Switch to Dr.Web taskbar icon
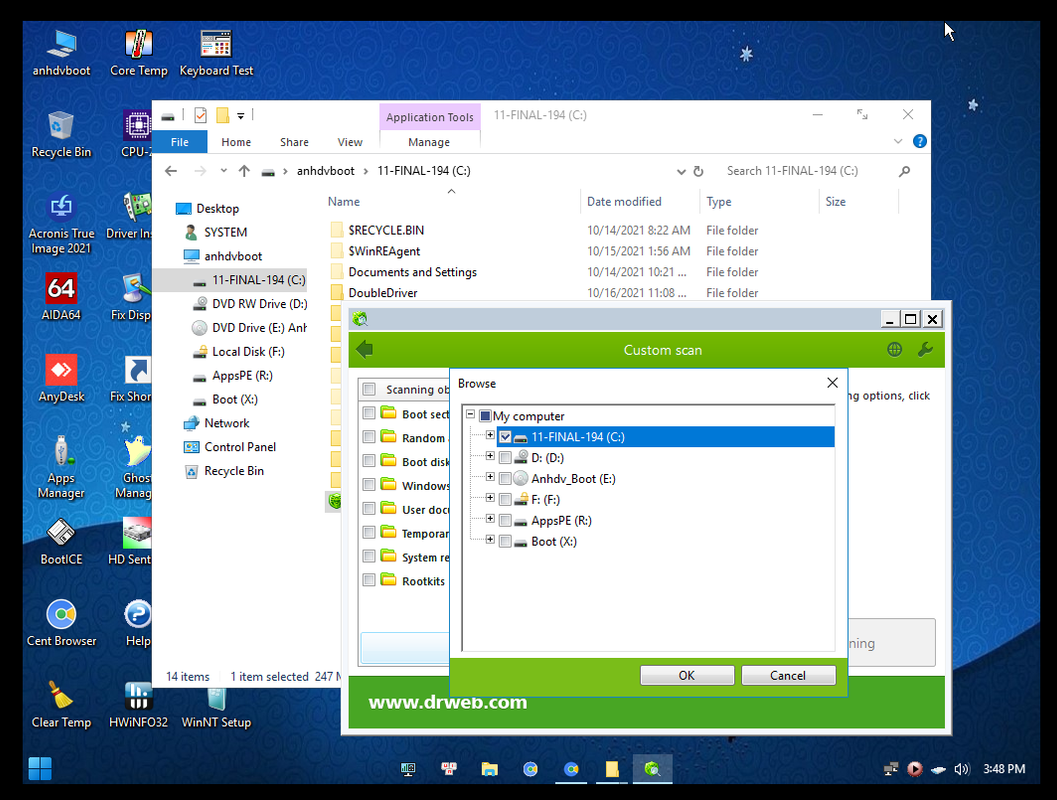This screenshot has width=1057, height=800. click(652, 769)
